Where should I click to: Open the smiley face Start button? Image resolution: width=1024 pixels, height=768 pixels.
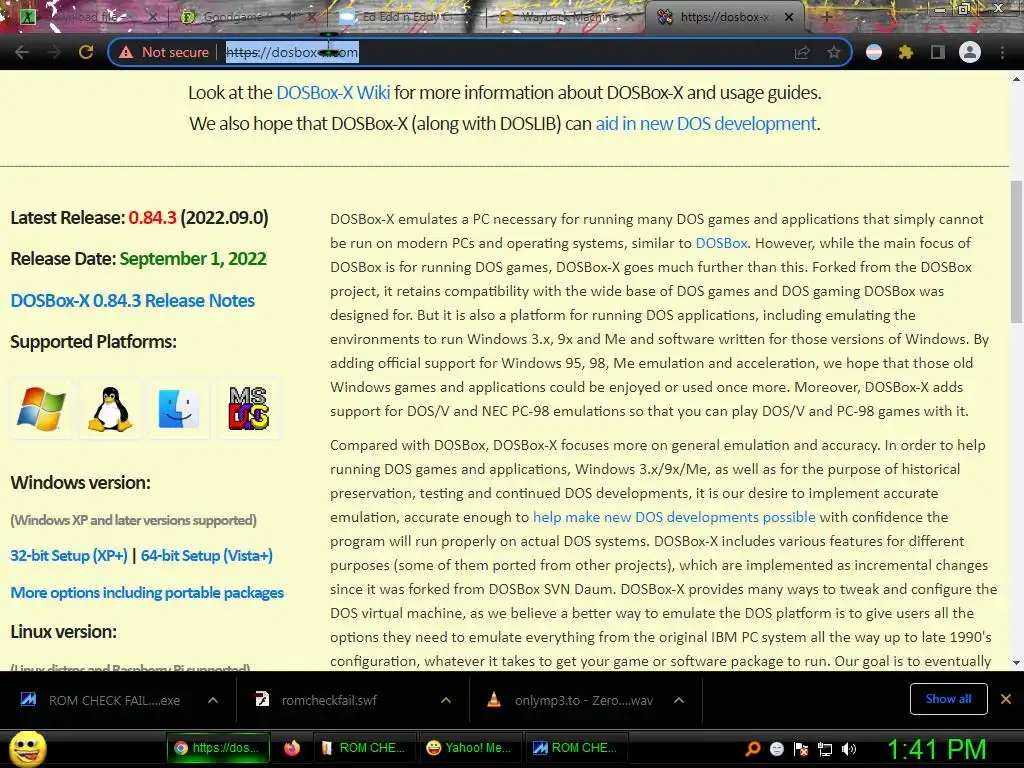pyautogui.click(x=27, y=749)
